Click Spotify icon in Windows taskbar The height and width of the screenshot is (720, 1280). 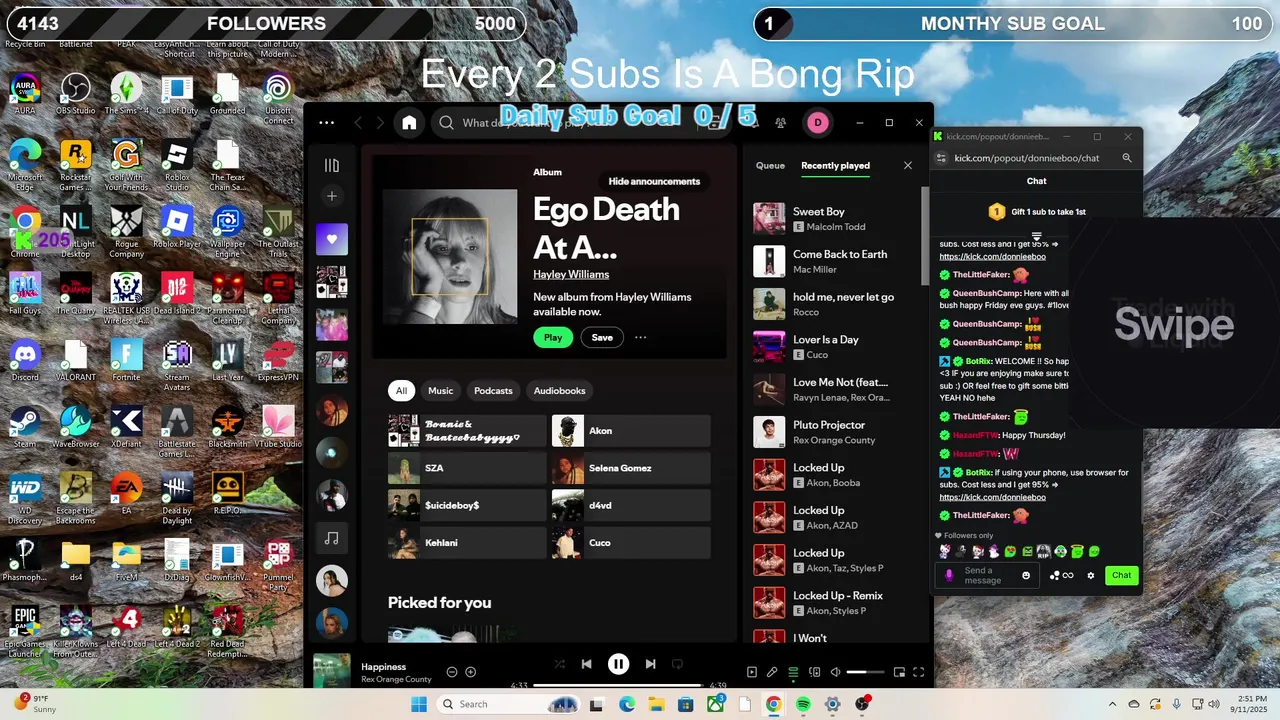[x=803, y=704]
